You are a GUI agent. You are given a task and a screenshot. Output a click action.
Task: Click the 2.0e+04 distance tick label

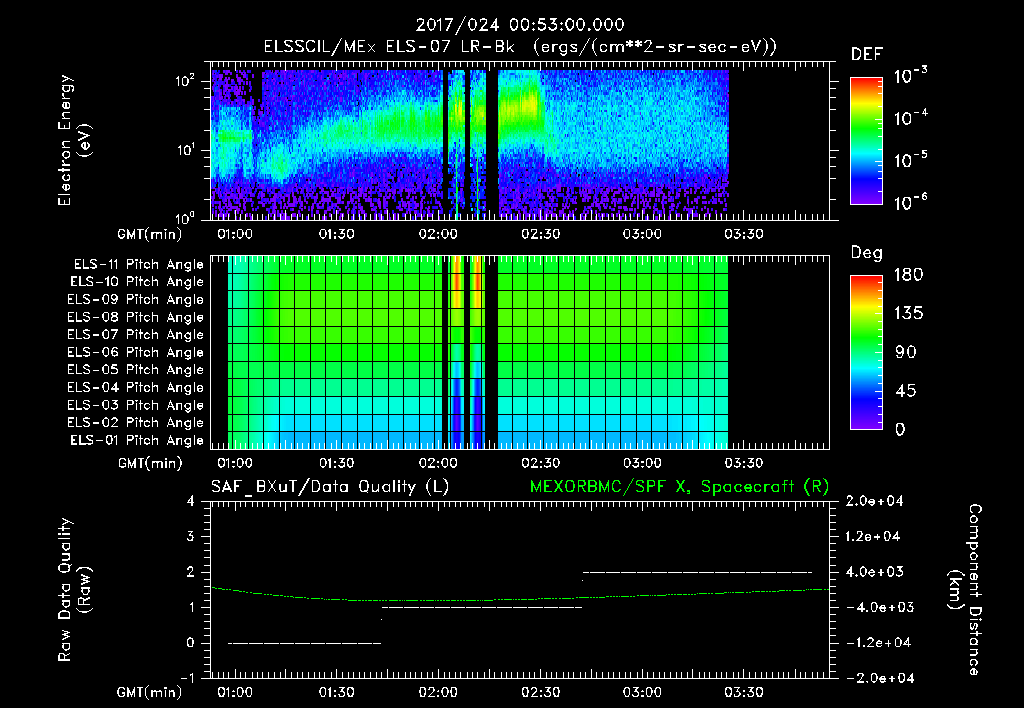[874, 501]
